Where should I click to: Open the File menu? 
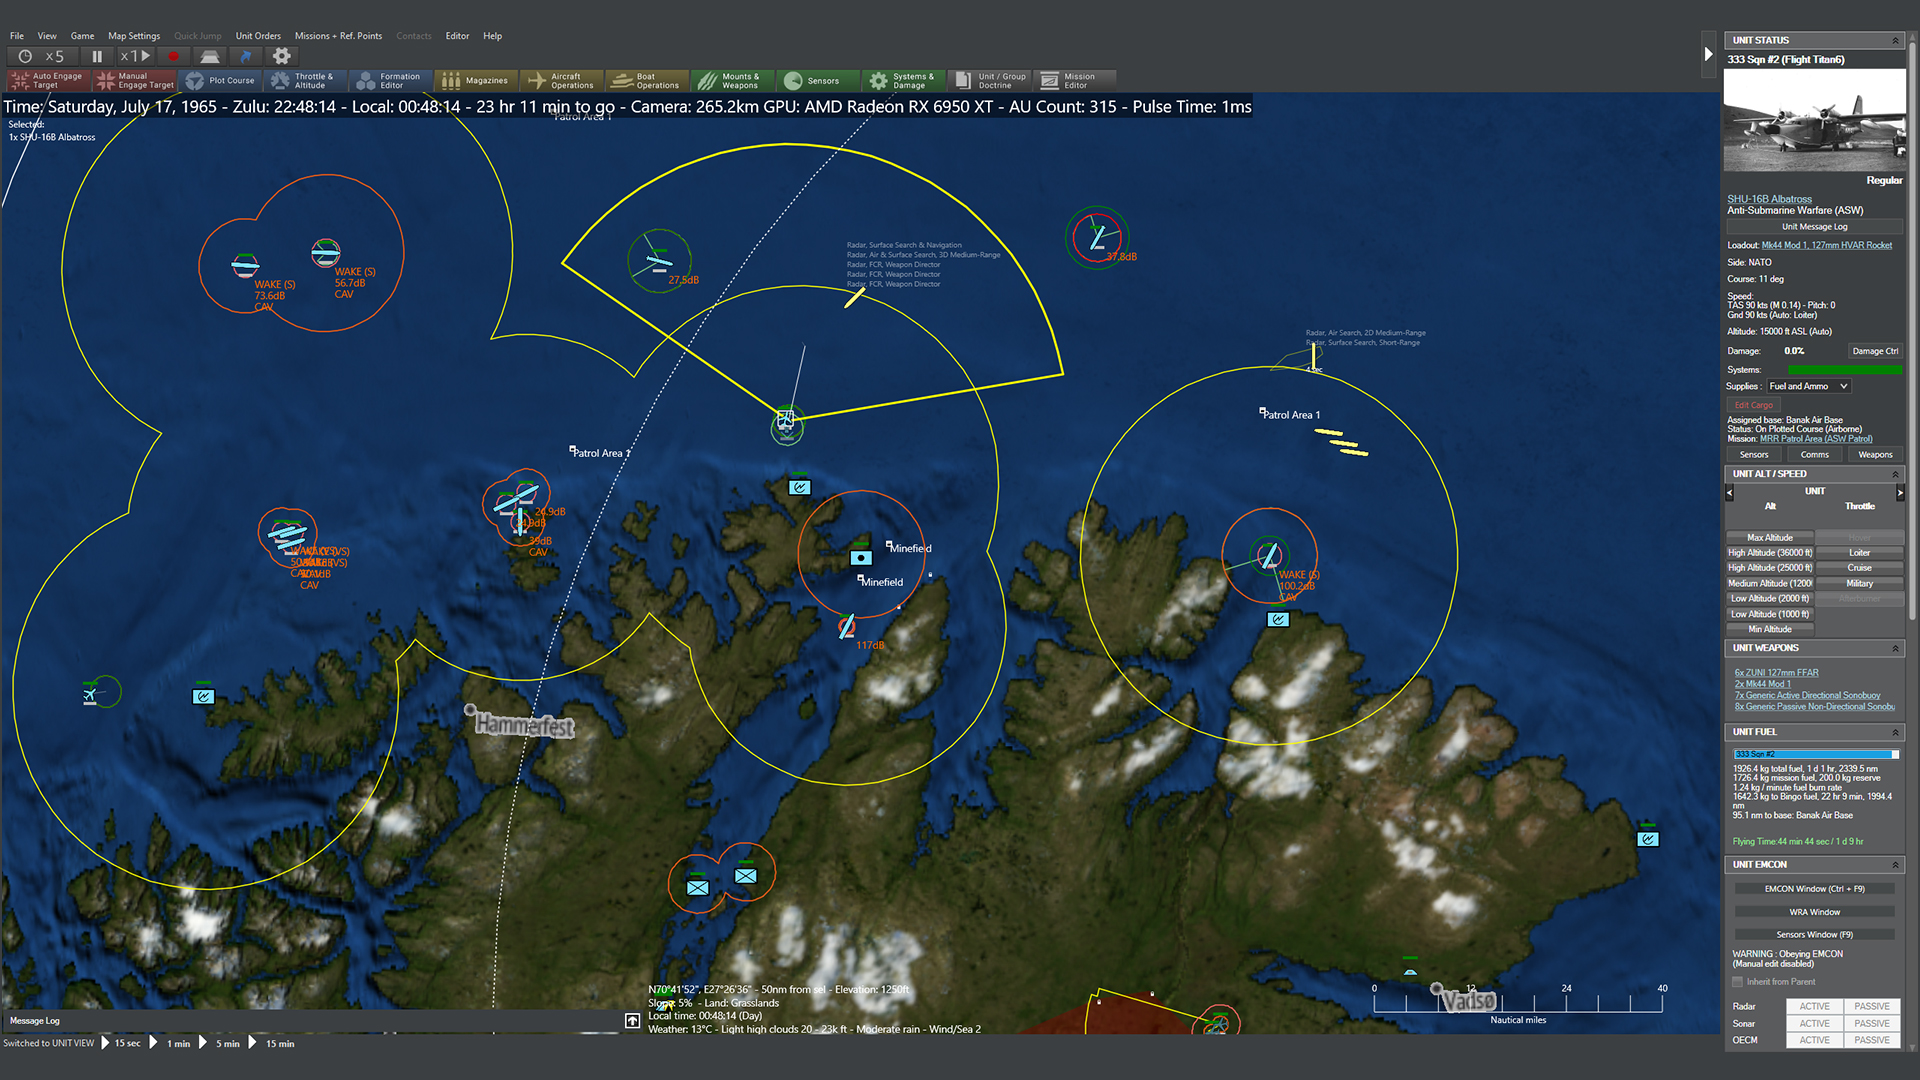(17, 36)
